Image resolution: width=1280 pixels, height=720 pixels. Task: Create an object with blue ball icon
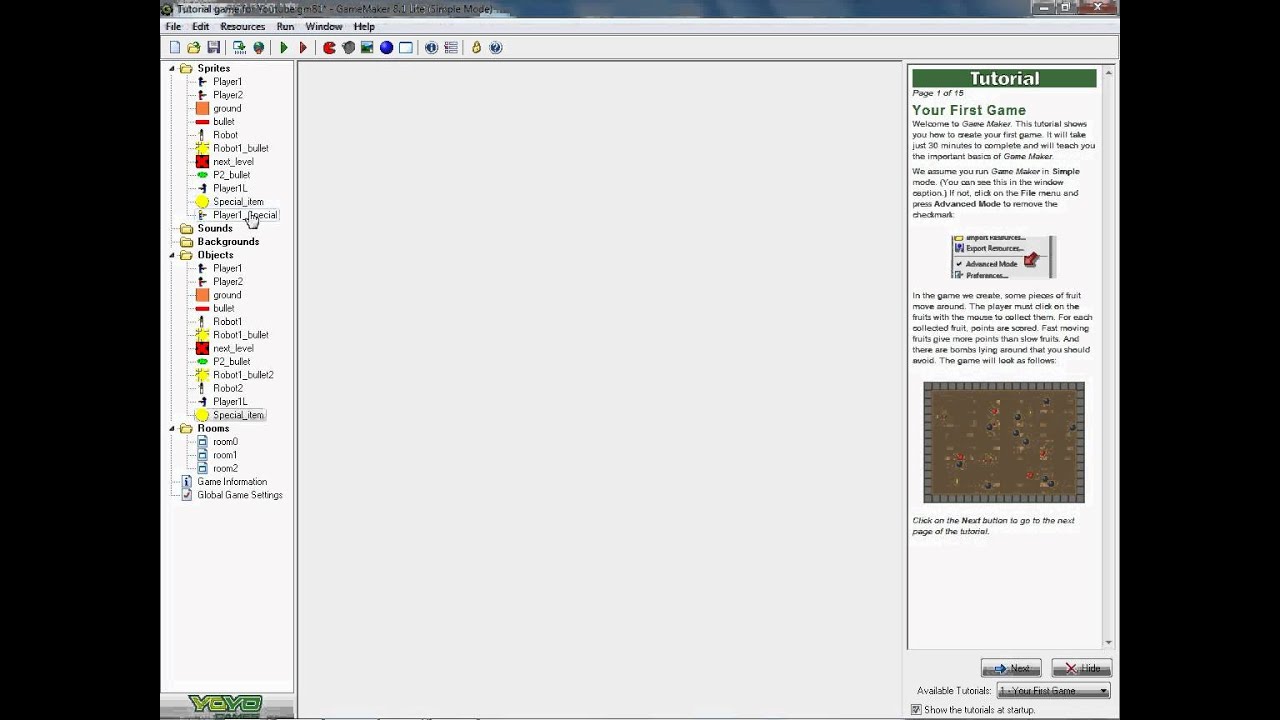(386, 47)
